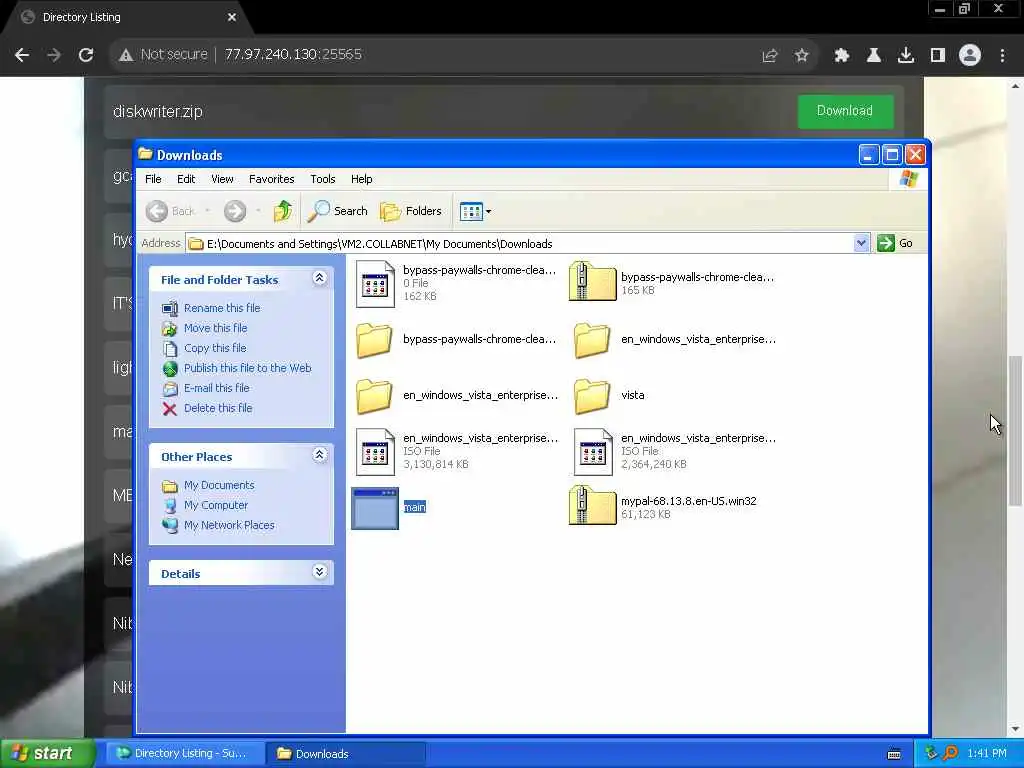Collapse the File and Folder Tasks panel

[x=319, y=278]
